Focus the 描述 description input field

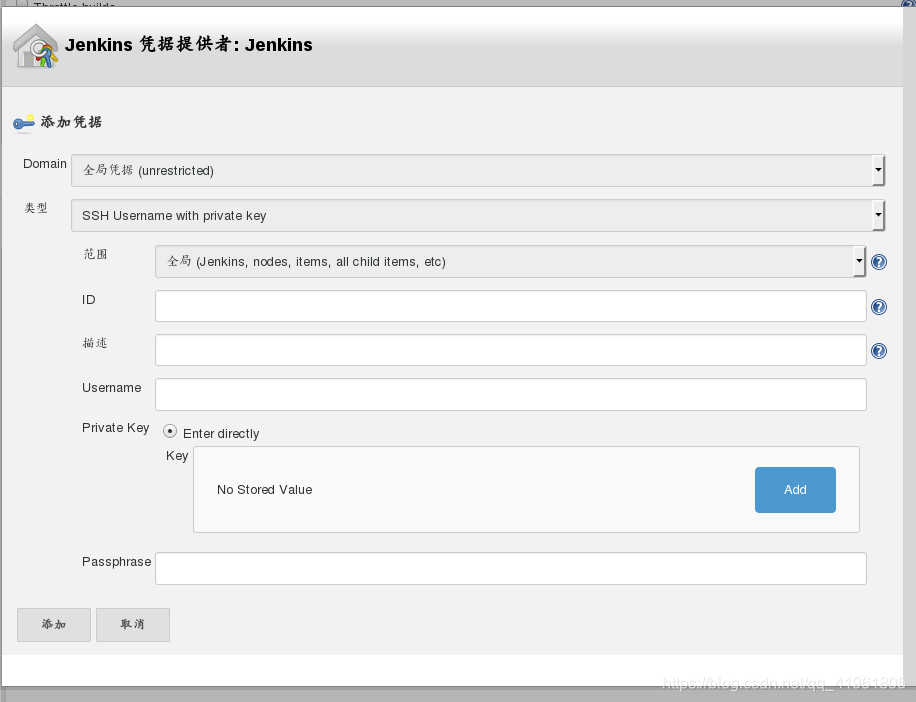(x=511, y=350)
